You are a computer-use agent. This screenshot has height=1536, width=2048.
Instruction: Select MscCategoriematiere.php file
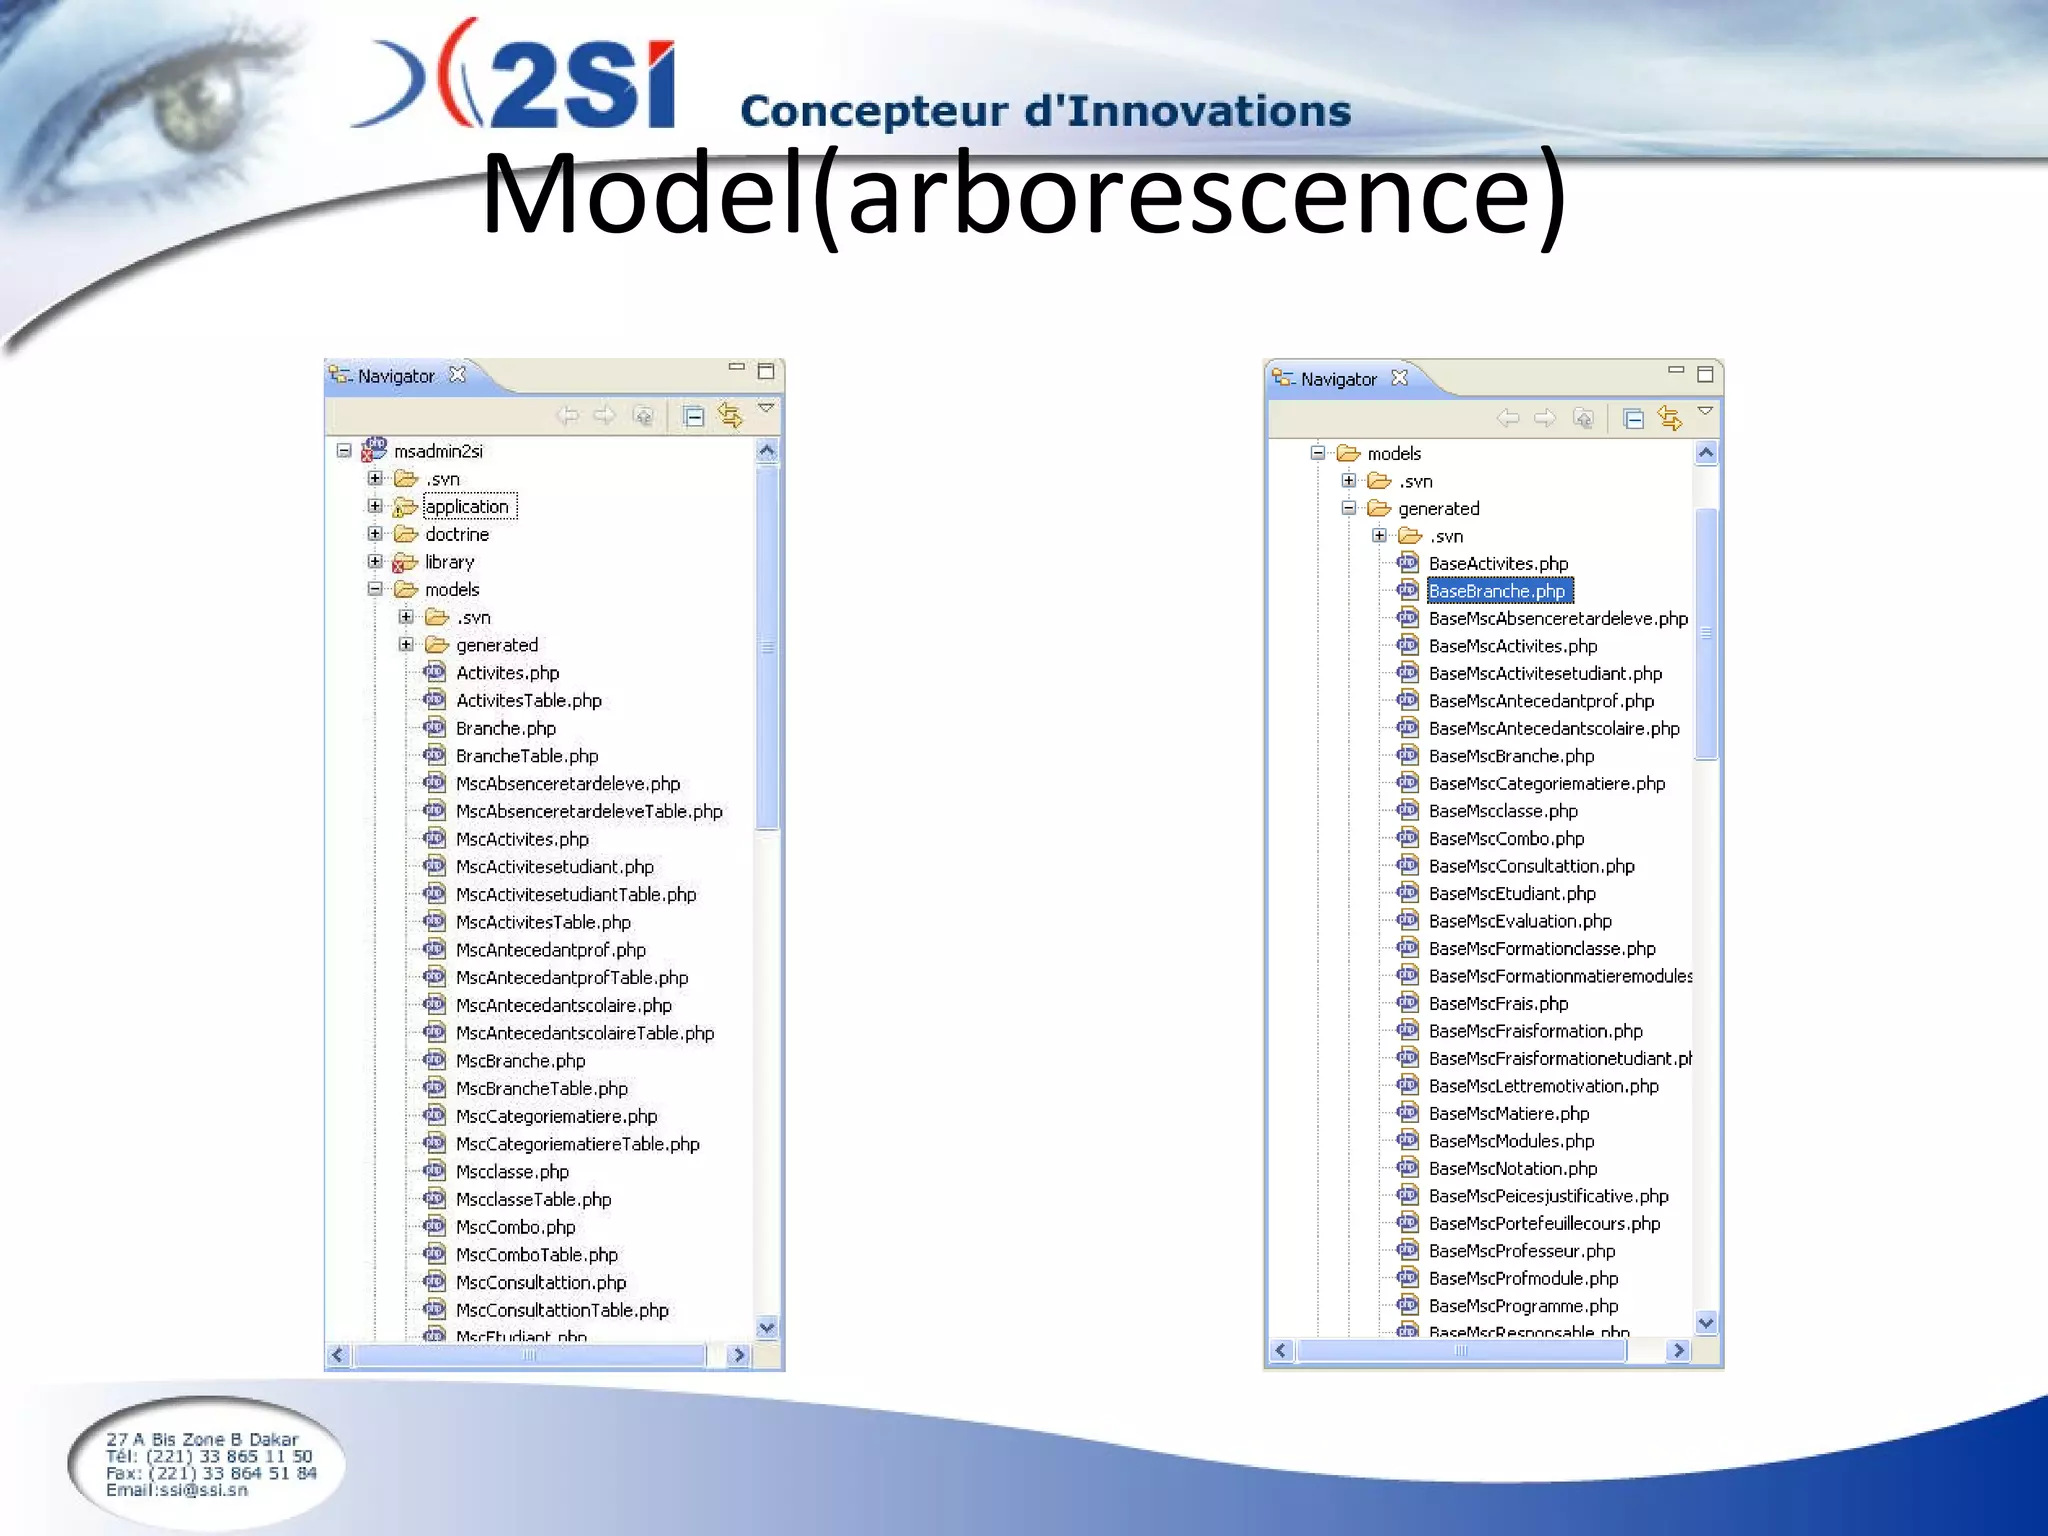pyautogui.click(x=557, y=1116)
